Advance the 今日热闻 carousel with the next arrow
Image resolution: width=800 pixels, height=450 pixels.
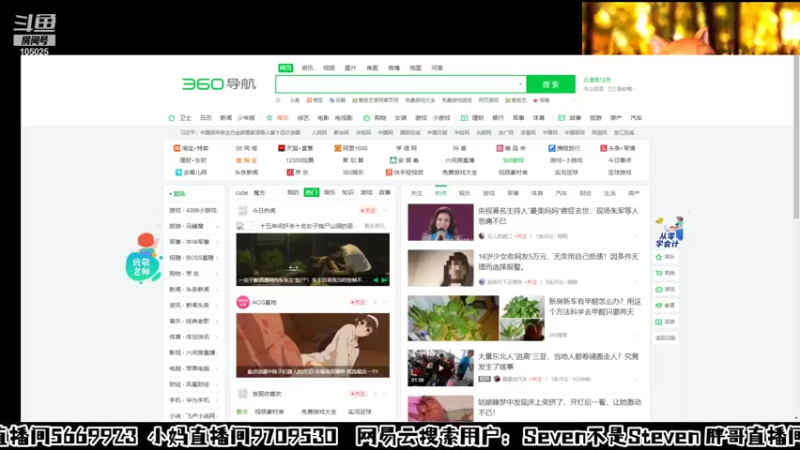[384, 280]
